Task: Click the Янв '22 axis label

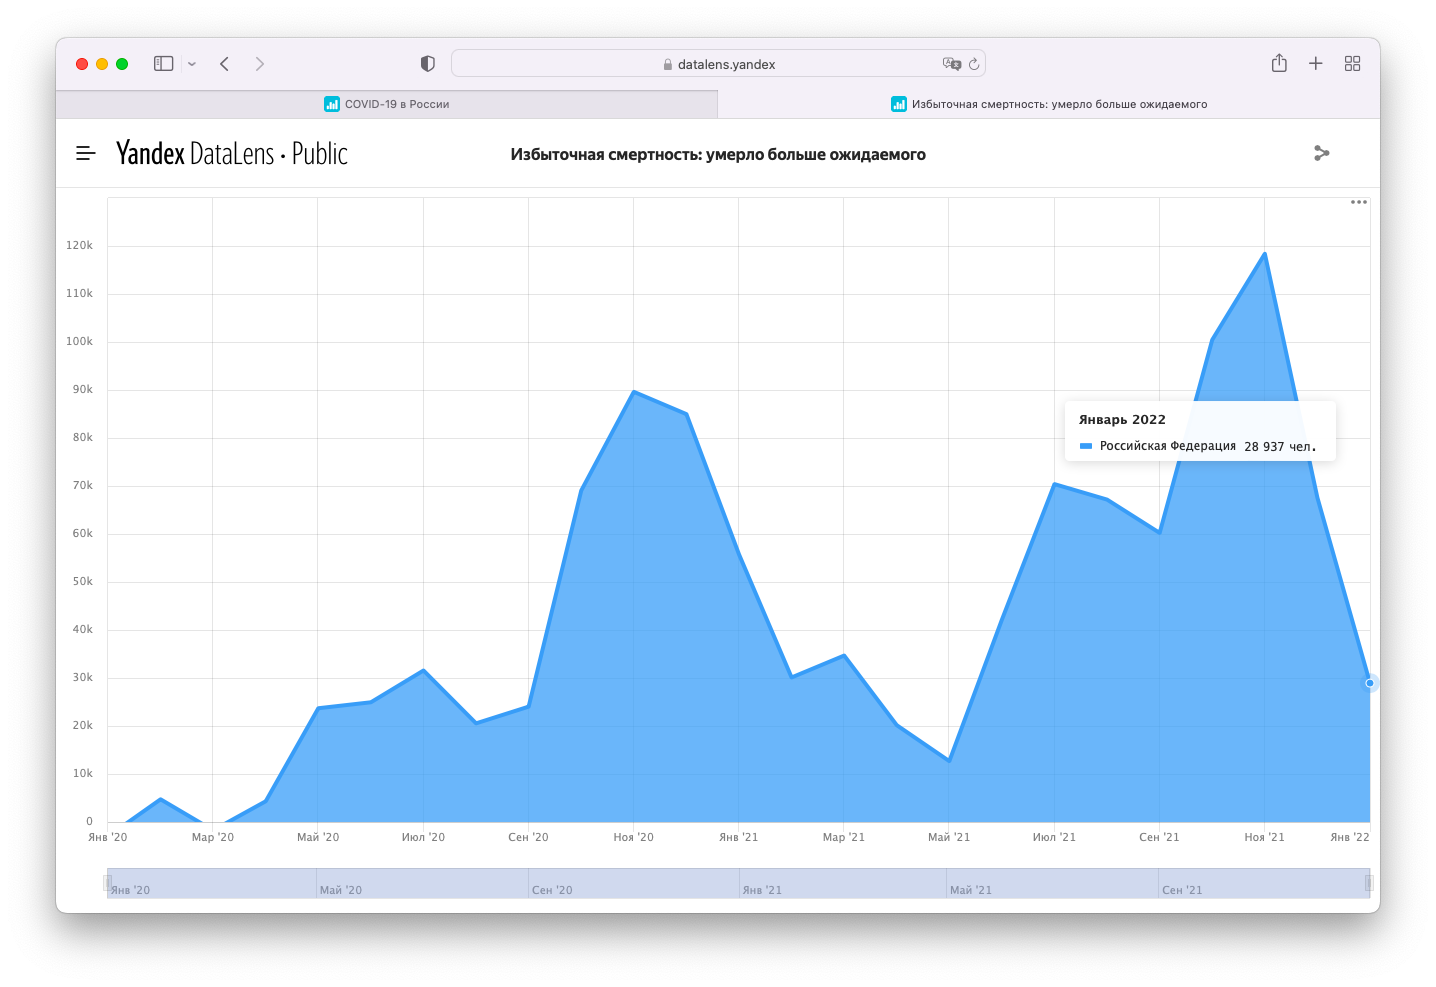Action: (x=1350, y=837)
